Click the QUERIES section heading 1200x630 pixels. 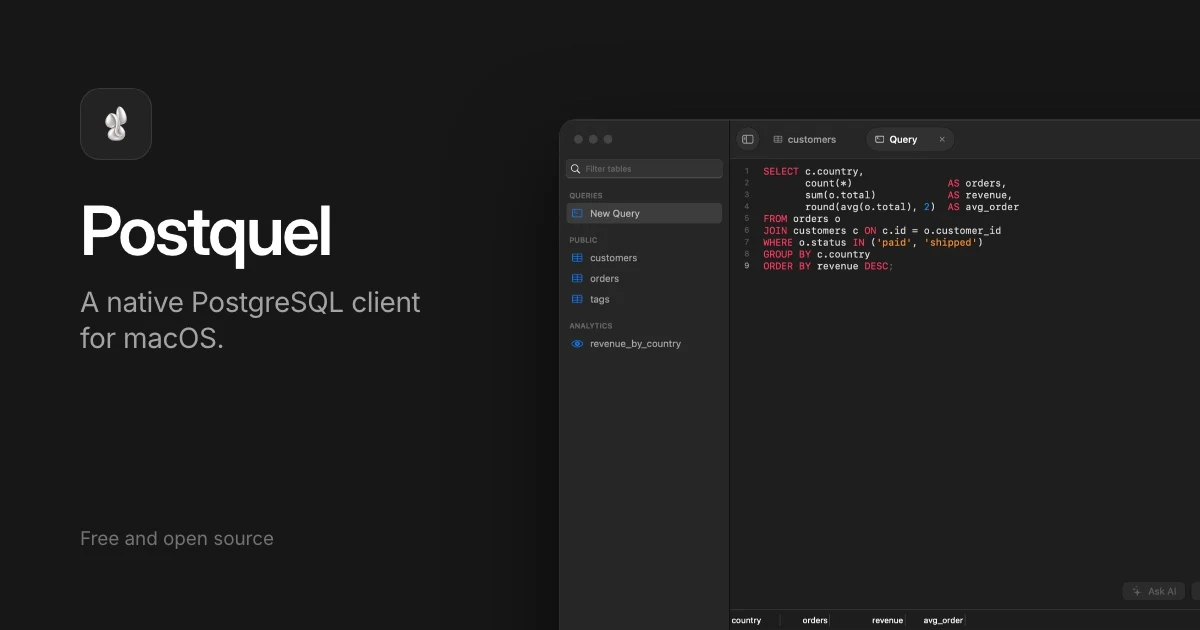(x=586, y=196)
